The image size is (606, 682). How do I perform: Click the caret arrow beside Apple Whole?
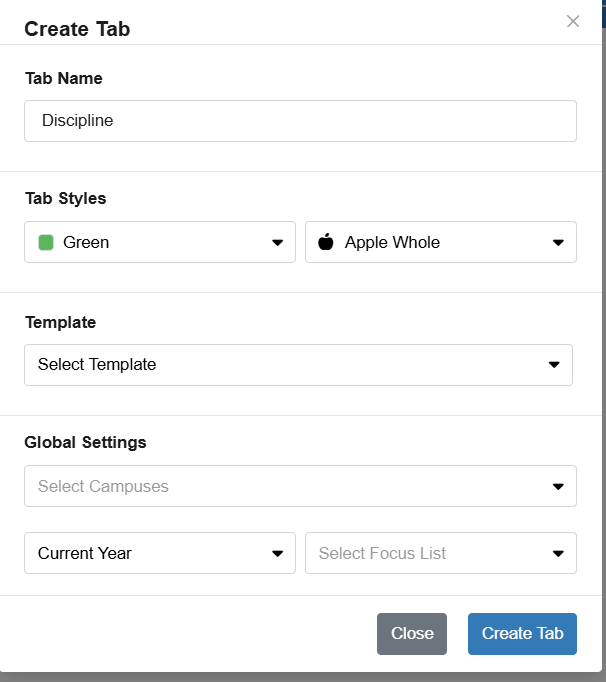(558, 243)
